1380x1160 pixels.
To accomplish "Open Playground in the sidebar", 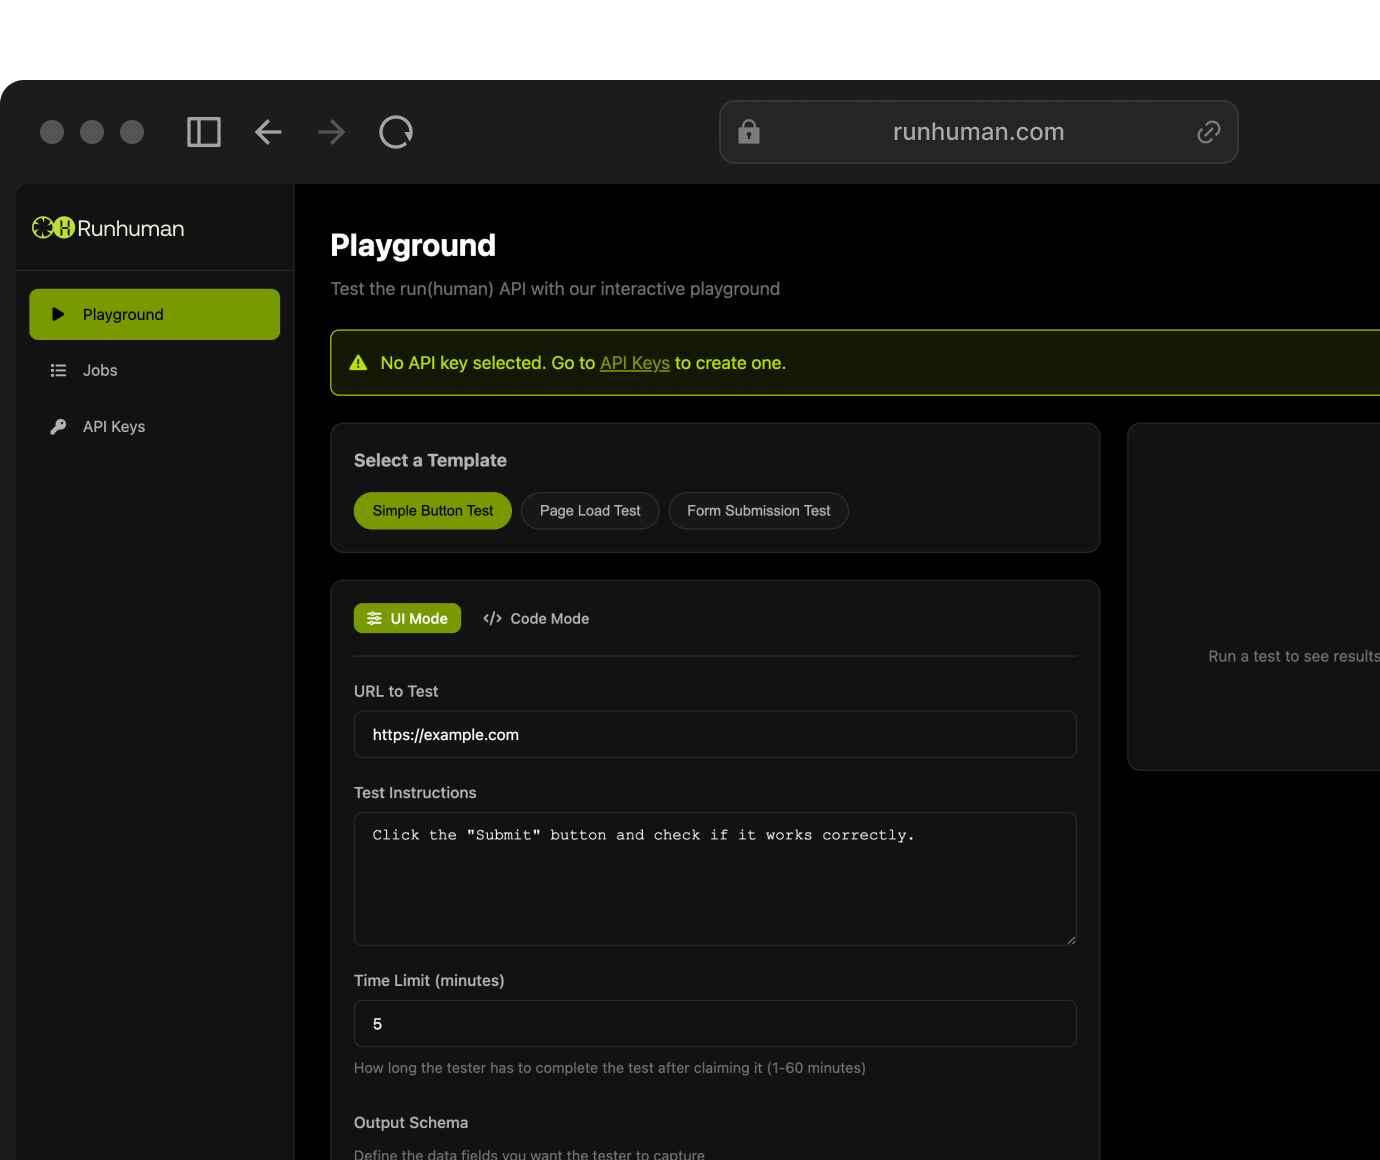I will point(154,314).
